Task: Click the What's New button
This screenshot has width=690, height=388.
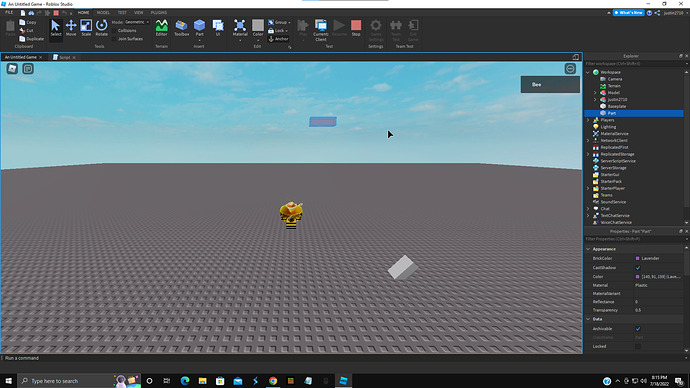Action: point(629,13)
